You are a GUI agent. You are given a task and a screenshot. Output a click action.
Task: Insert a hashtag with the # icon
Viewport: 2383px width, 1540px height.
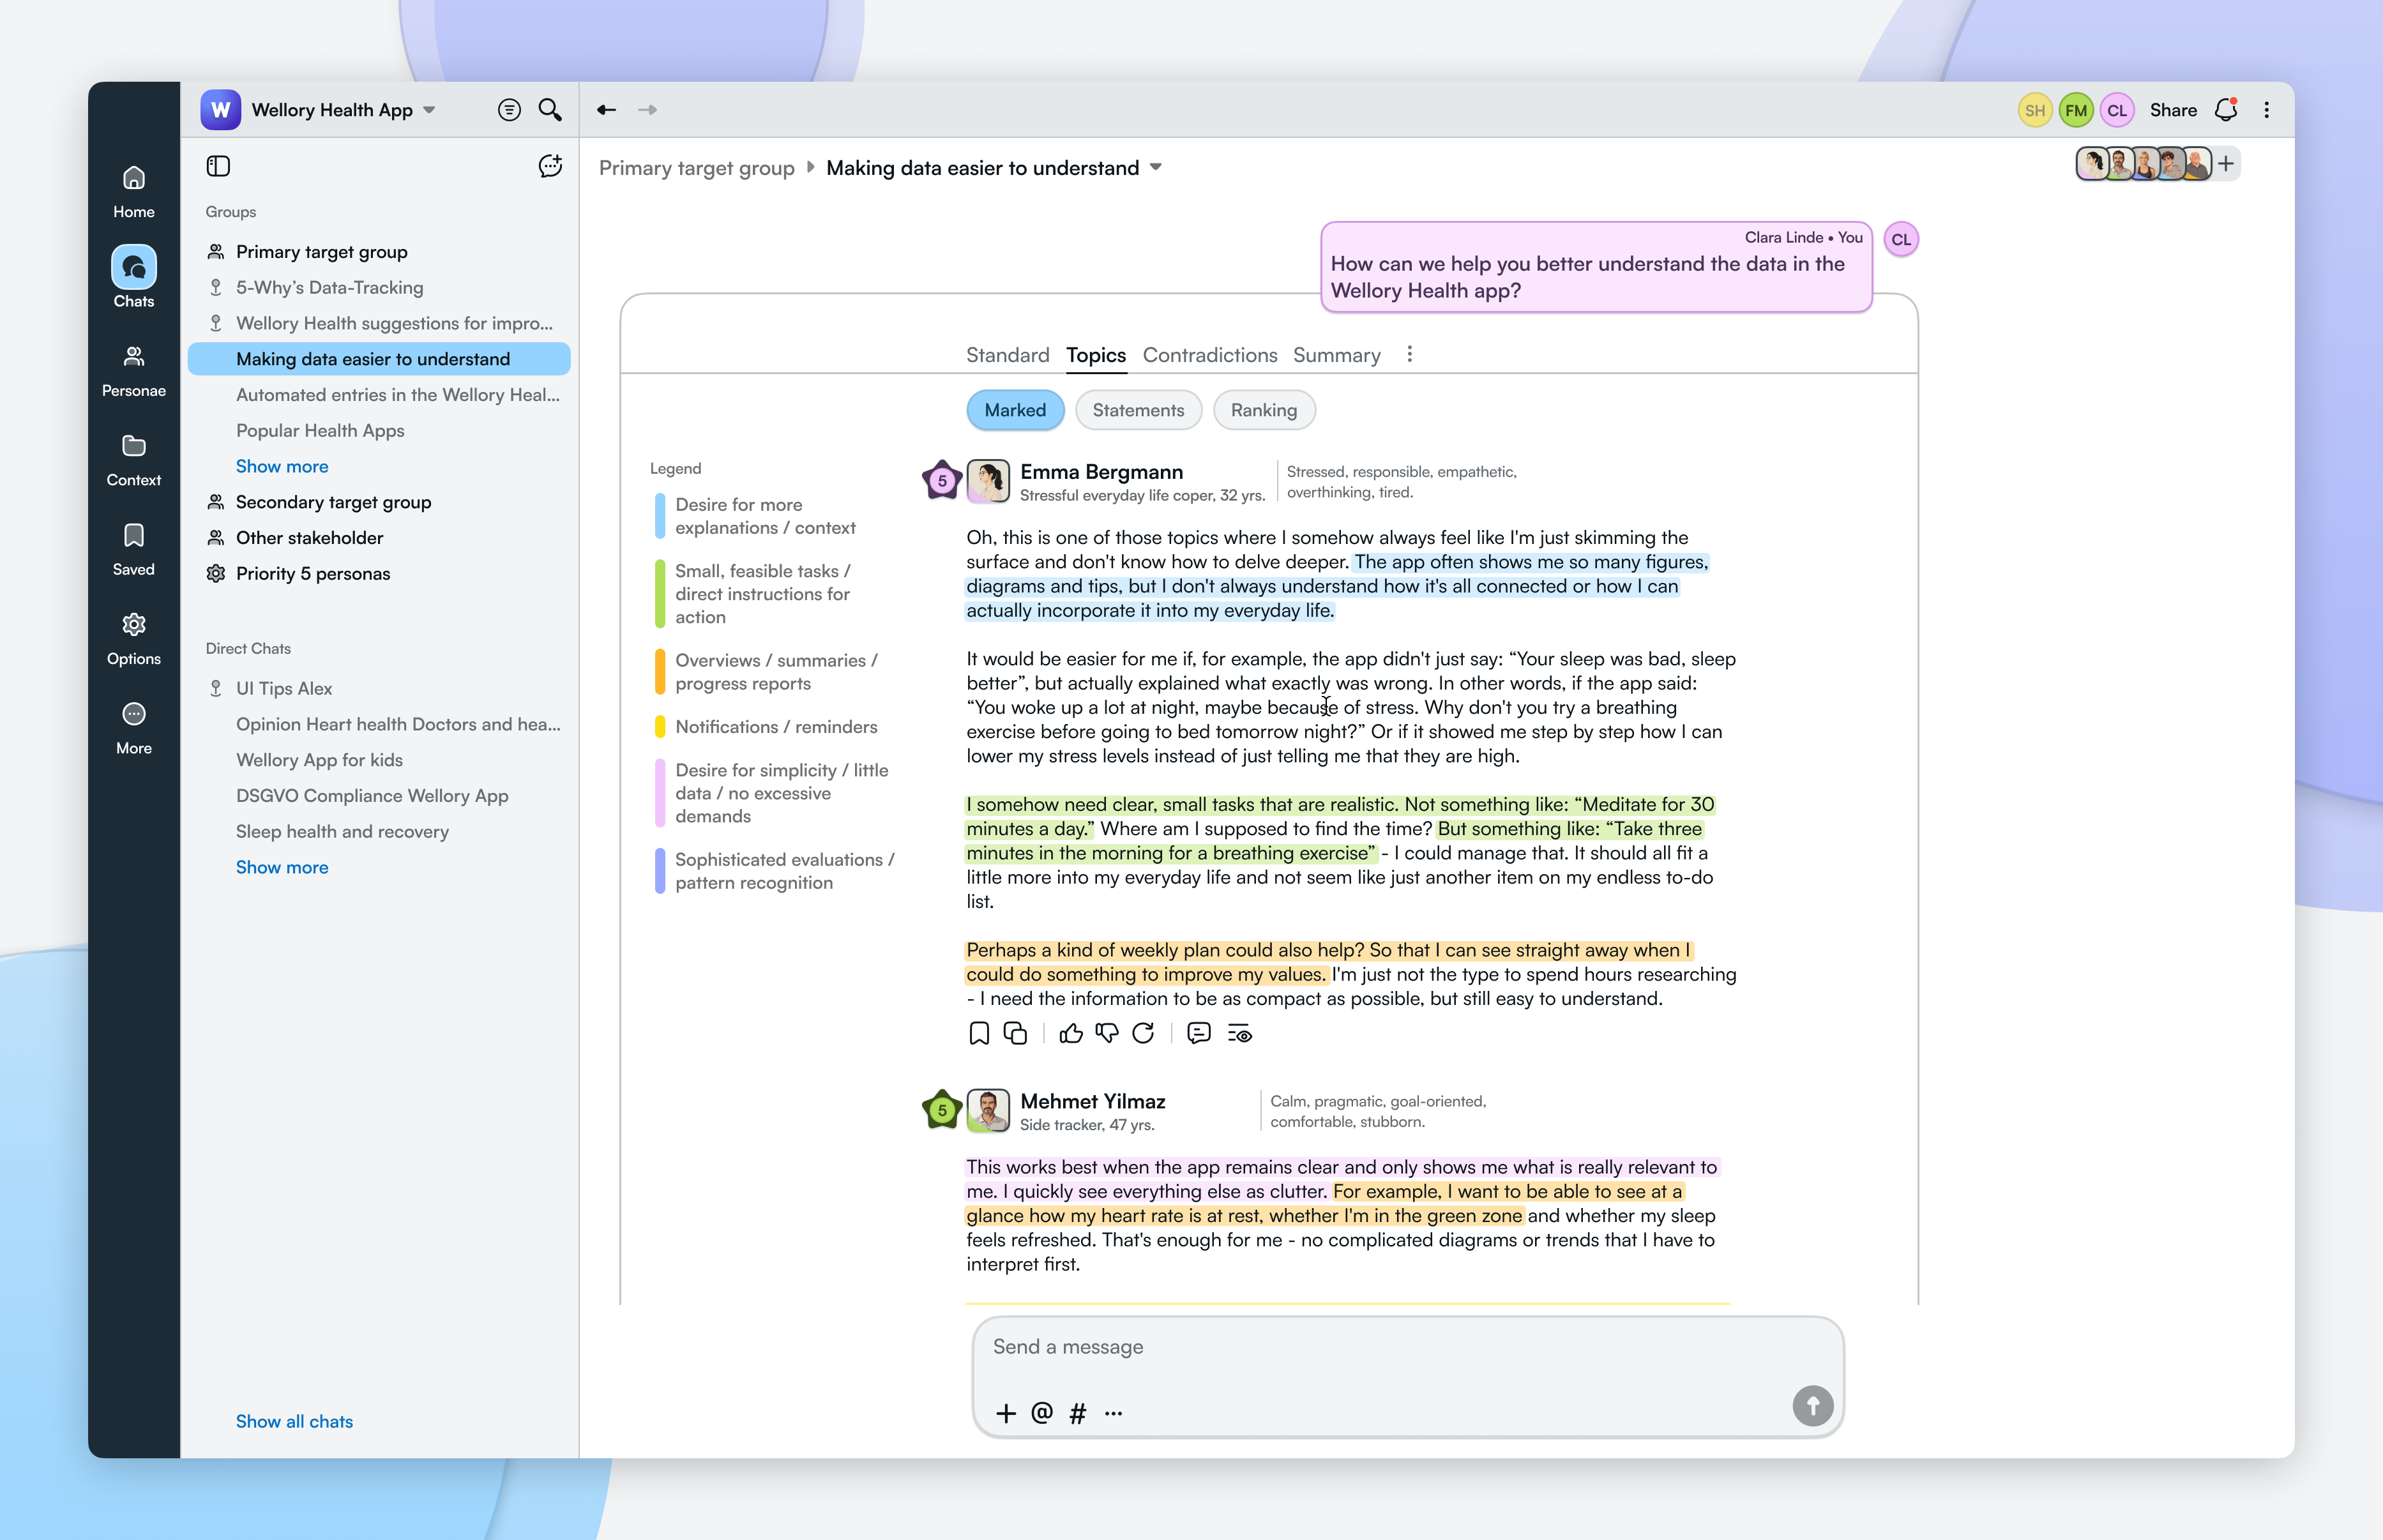click(1078, 1413)
